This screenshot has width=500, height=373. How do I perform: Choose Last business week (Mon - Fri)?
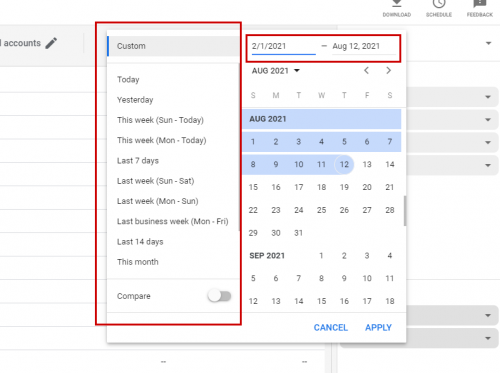pos(173,221)
